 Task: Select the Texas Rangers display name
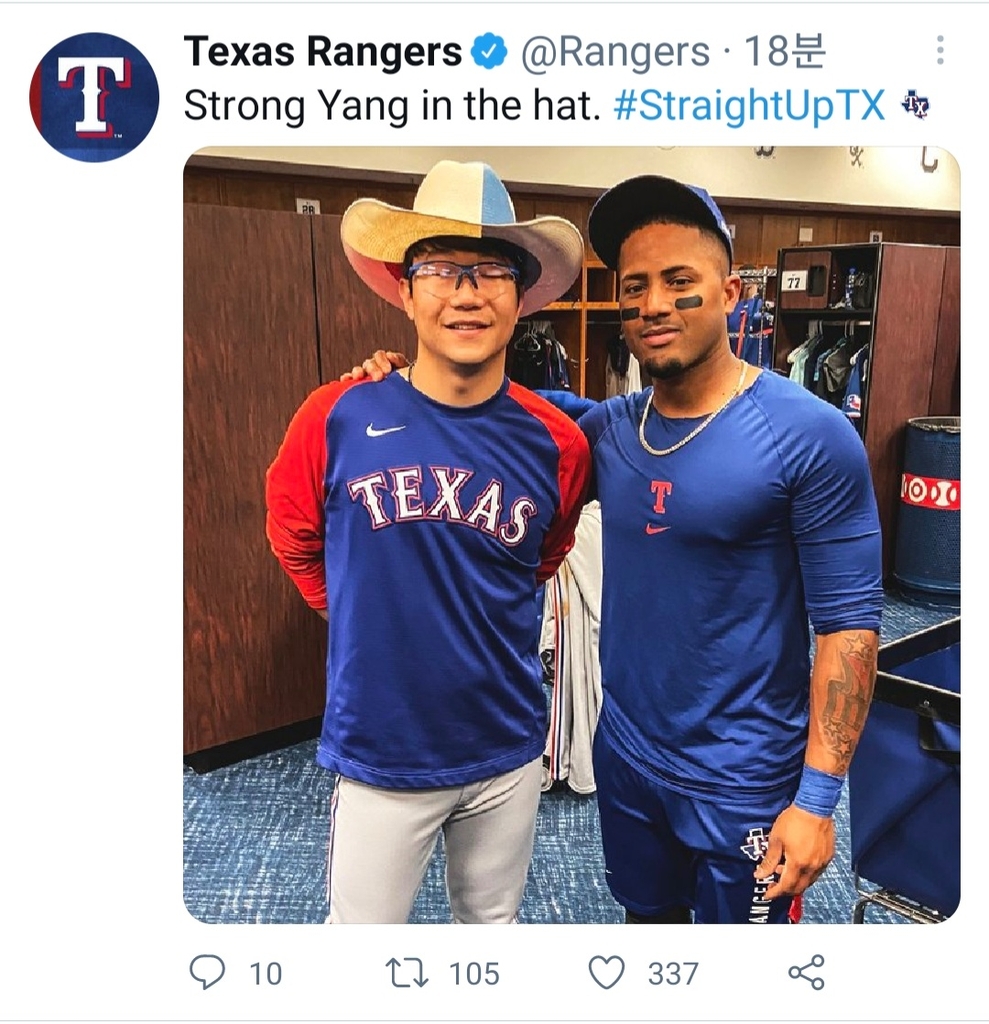click(323, 52)
